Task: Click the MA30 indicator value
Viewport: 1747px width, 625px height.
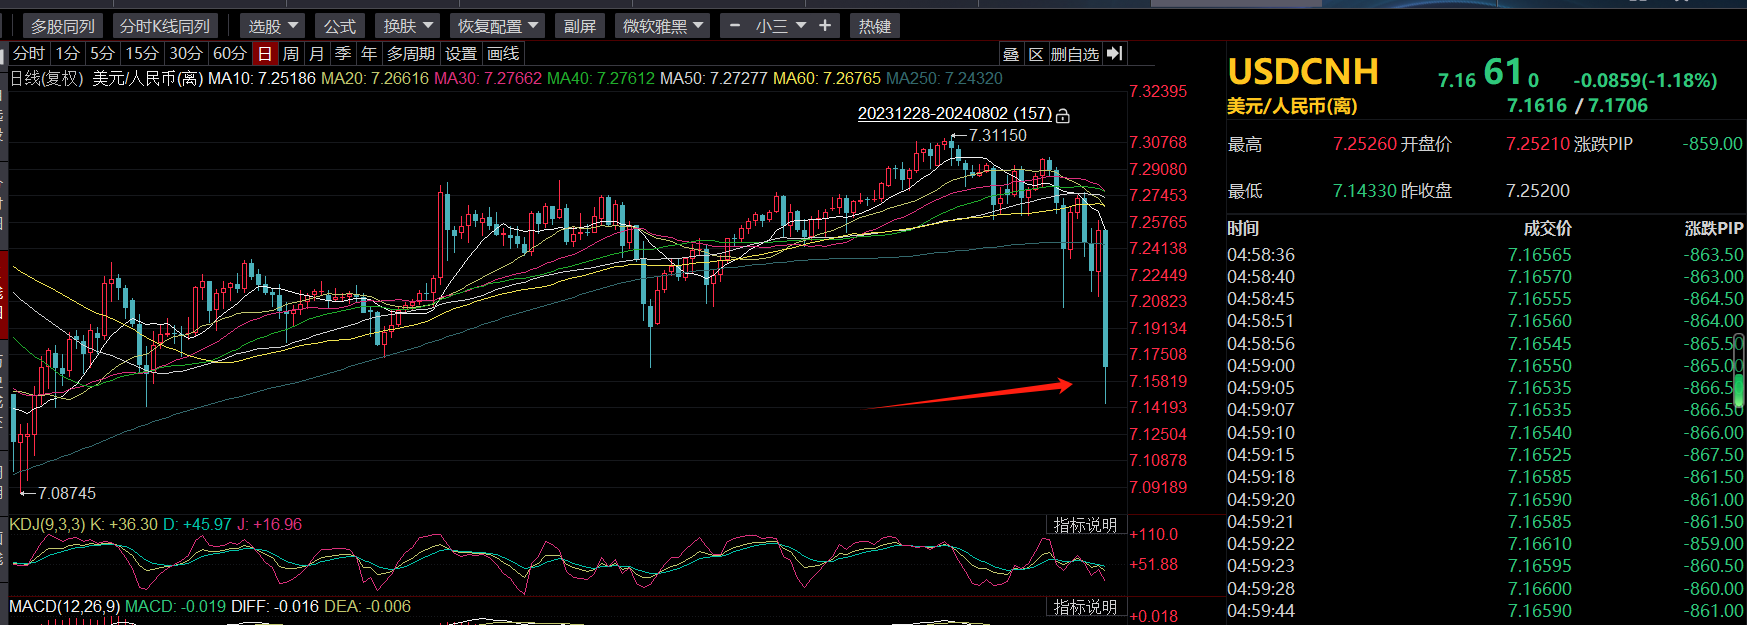Action: pos(488,78)
